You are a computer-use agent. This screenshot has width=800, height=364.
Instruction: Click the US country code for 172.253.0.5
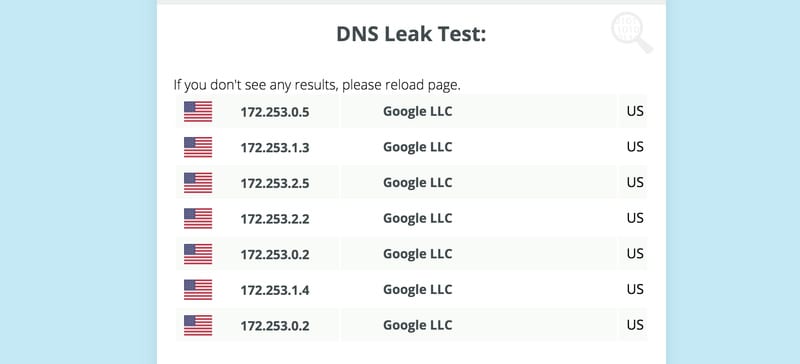pyautogui.click(x=635, y=111)
